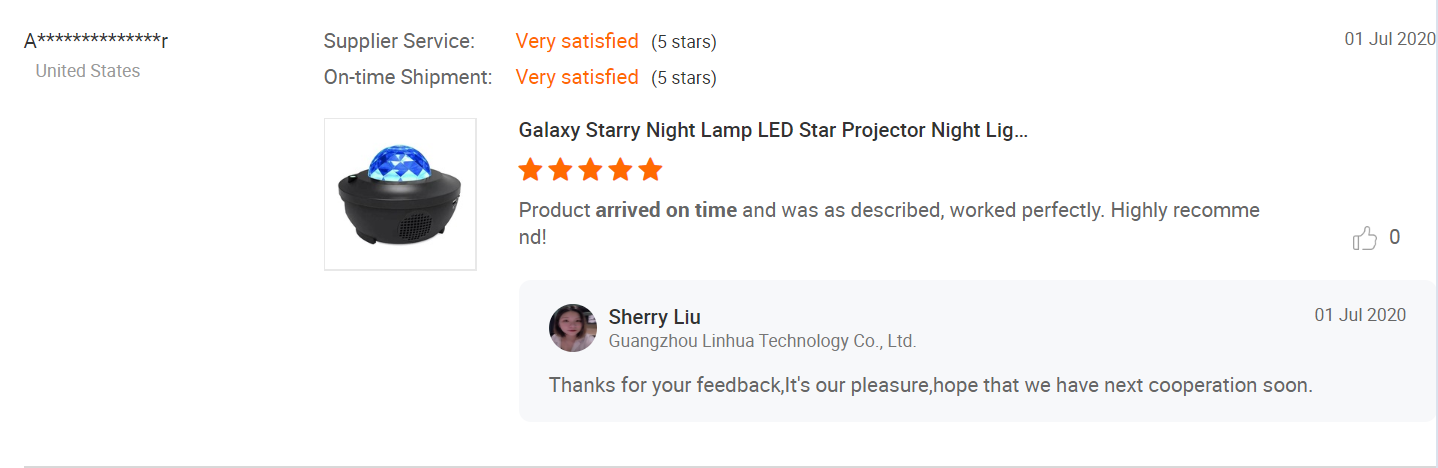Click the Supplier Service 'Very satisfied' rating
The image size is (1438, 468).
tap(577, 41)
